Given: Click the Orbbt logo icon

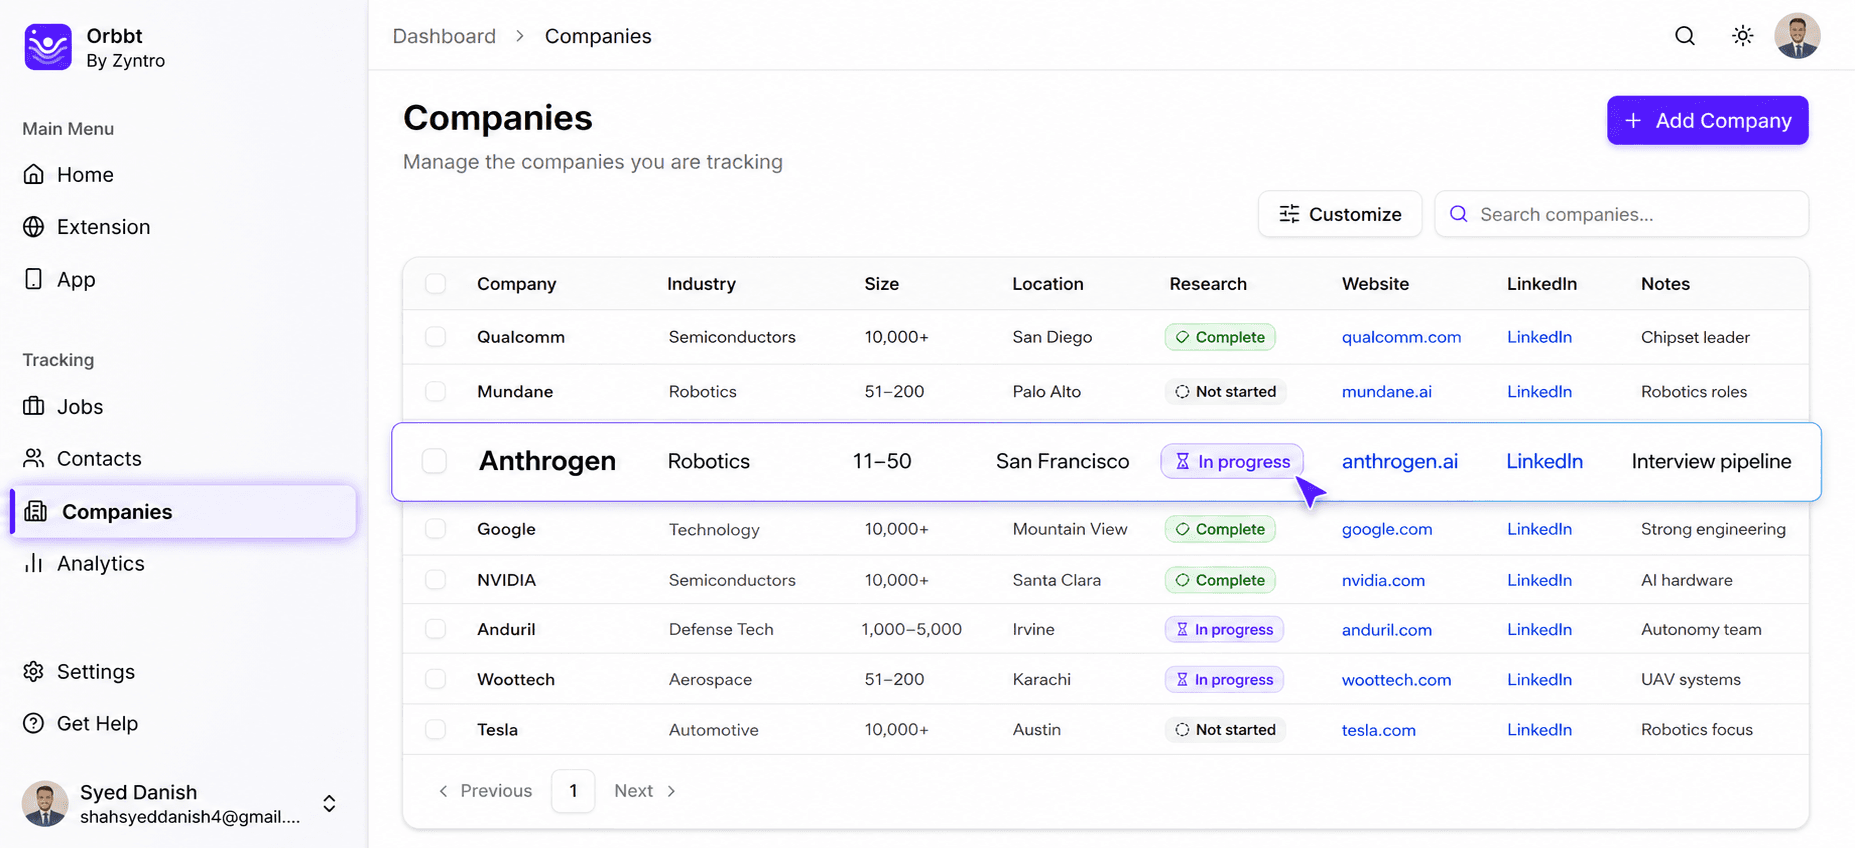Looking at the screenshot, I should pos(48,47).
